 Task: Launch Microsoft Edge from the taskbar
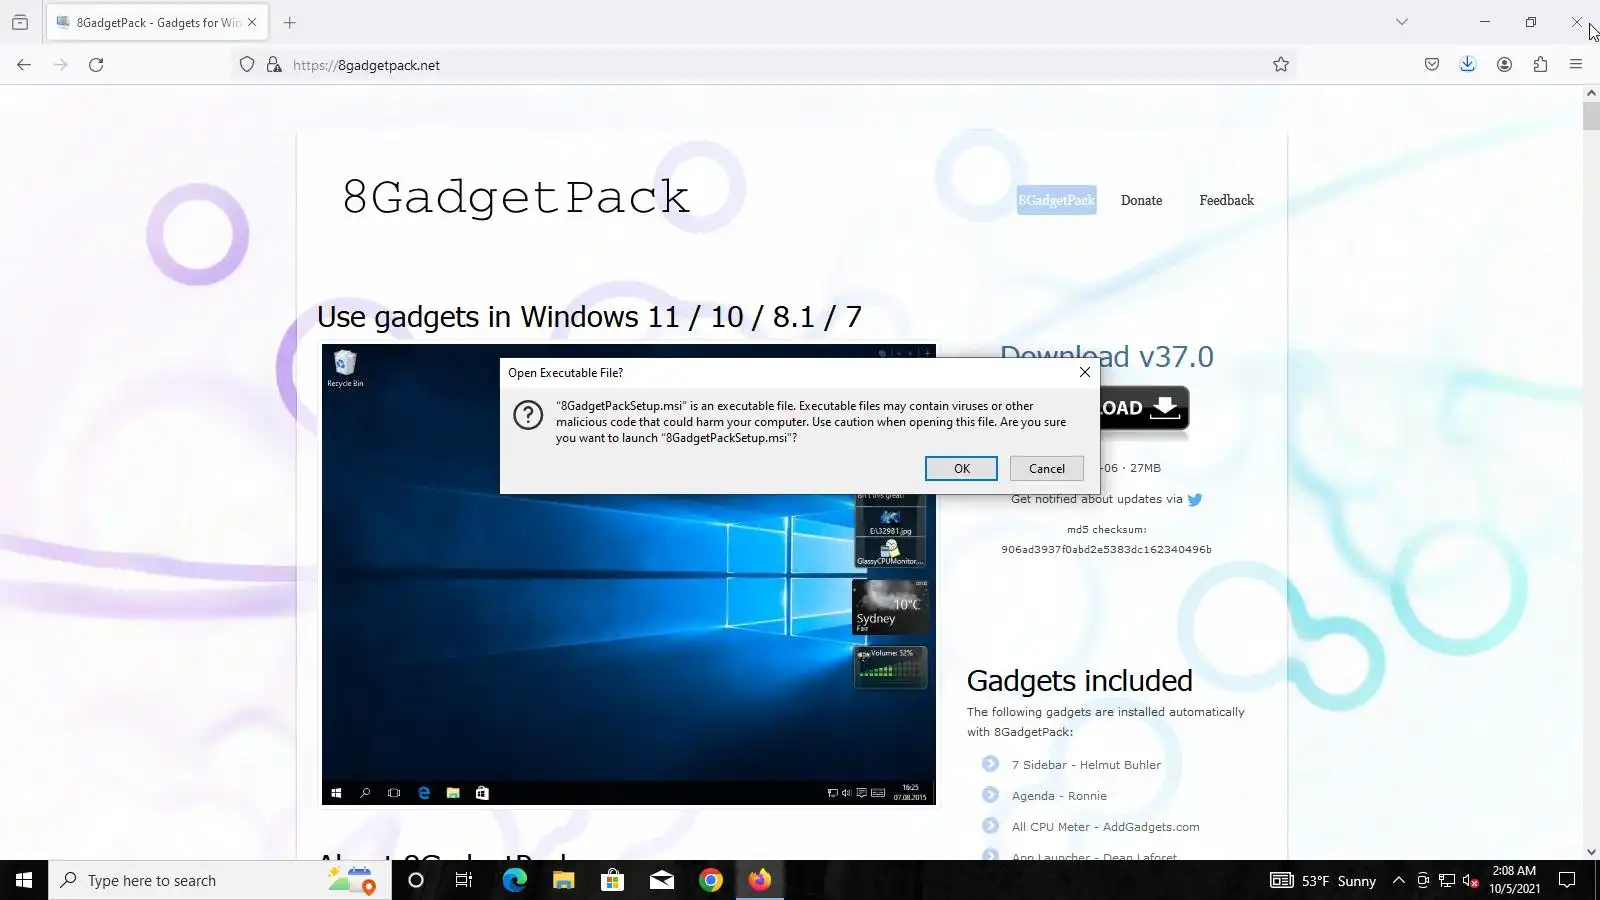click(x=514, y=880)
